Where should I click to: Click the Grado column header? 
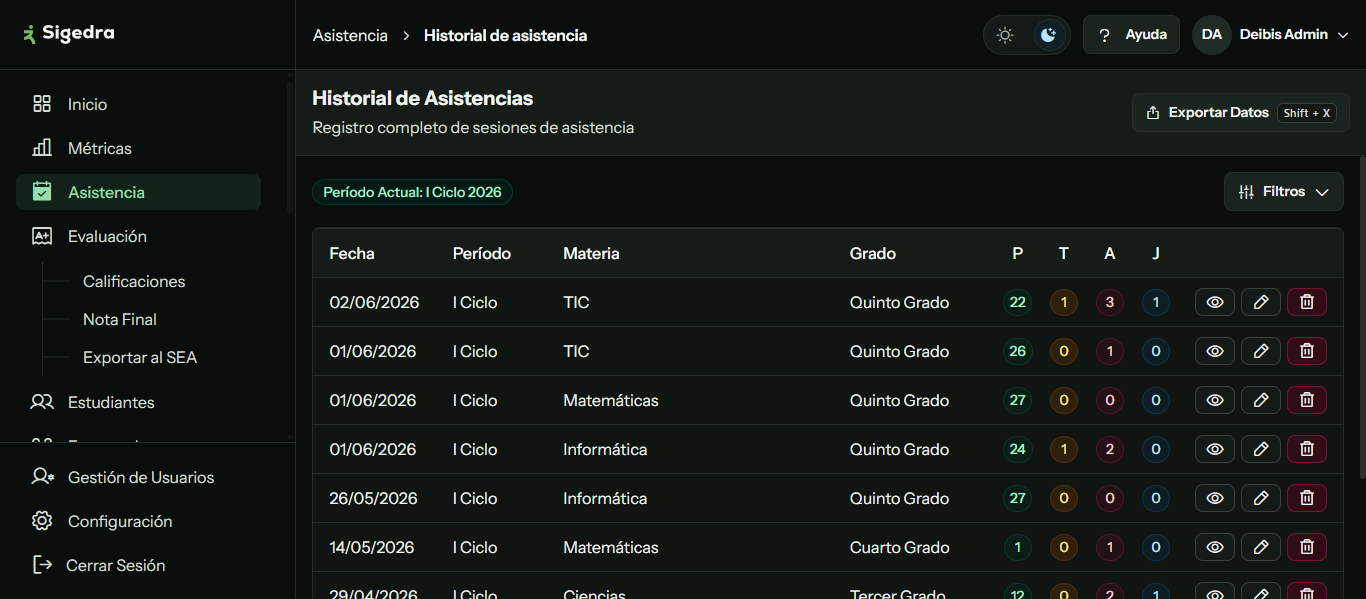(873, 253)
